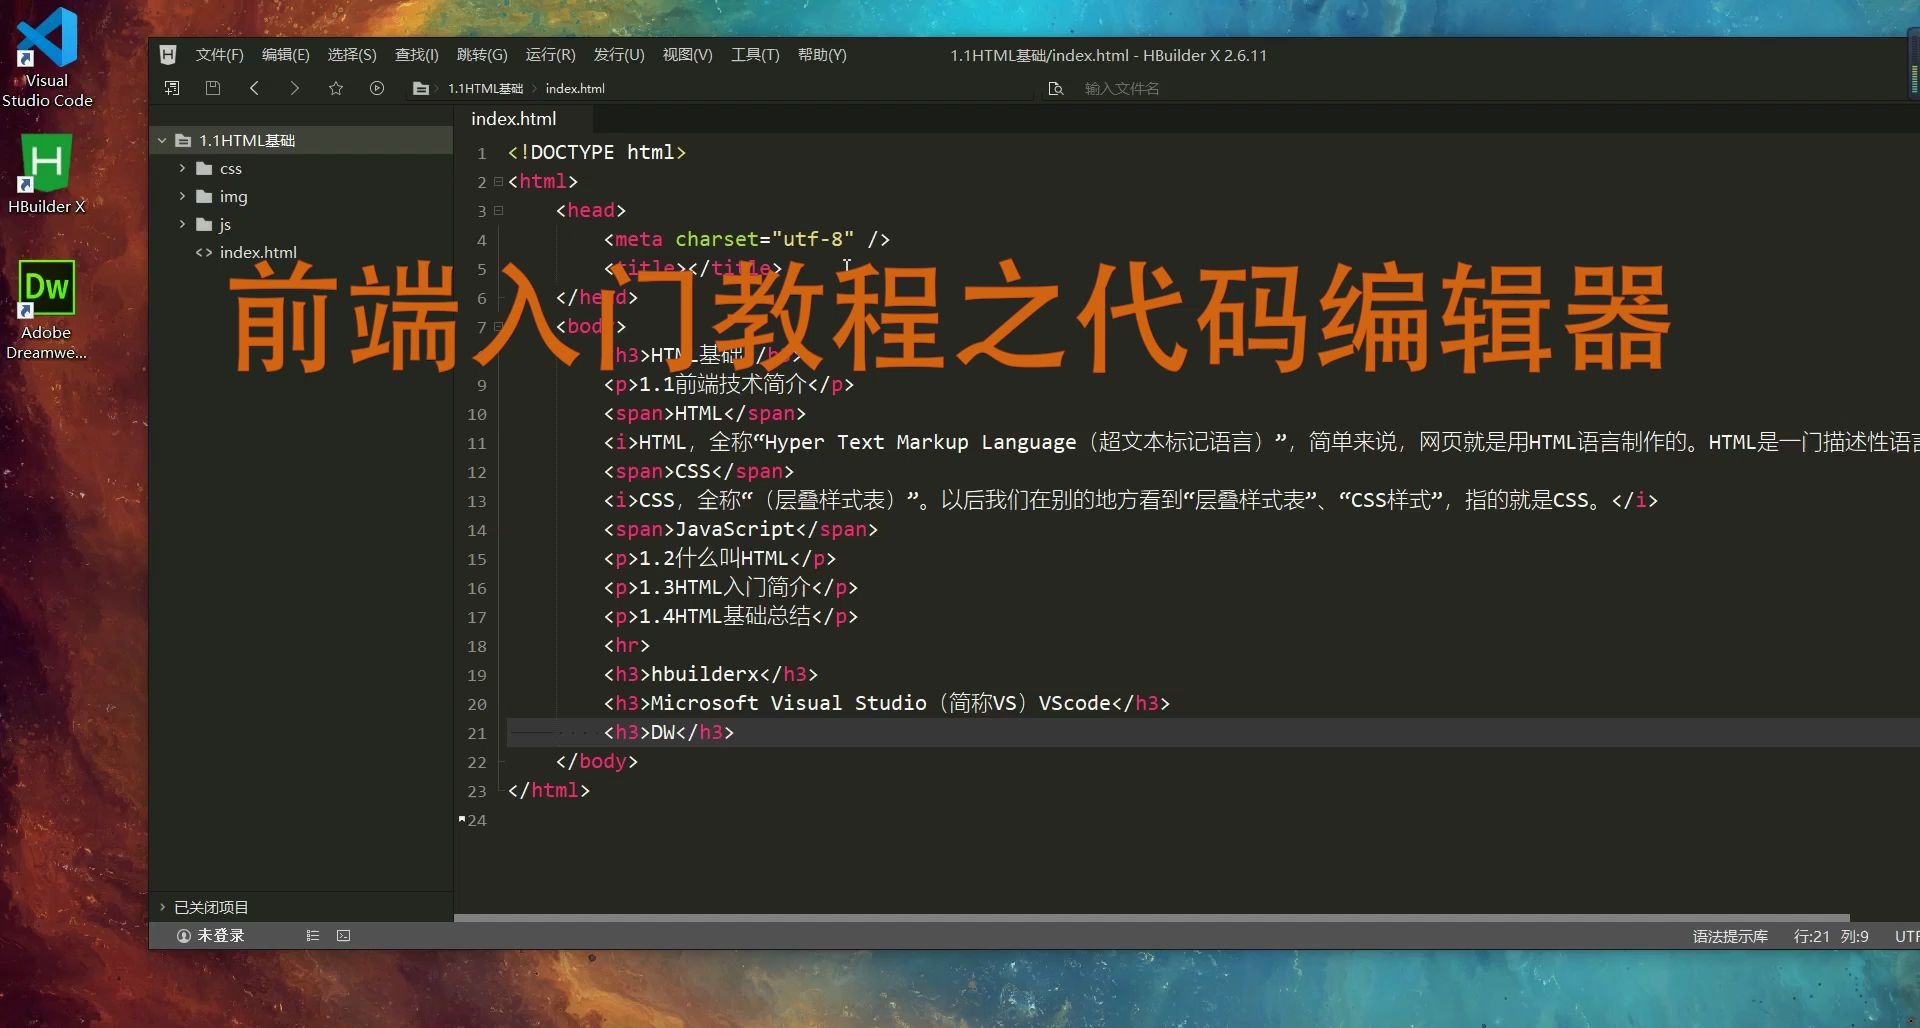Open the 运行(R) menu
The width and height of the screenshot is (1920, 1028).
click(550, 55)
